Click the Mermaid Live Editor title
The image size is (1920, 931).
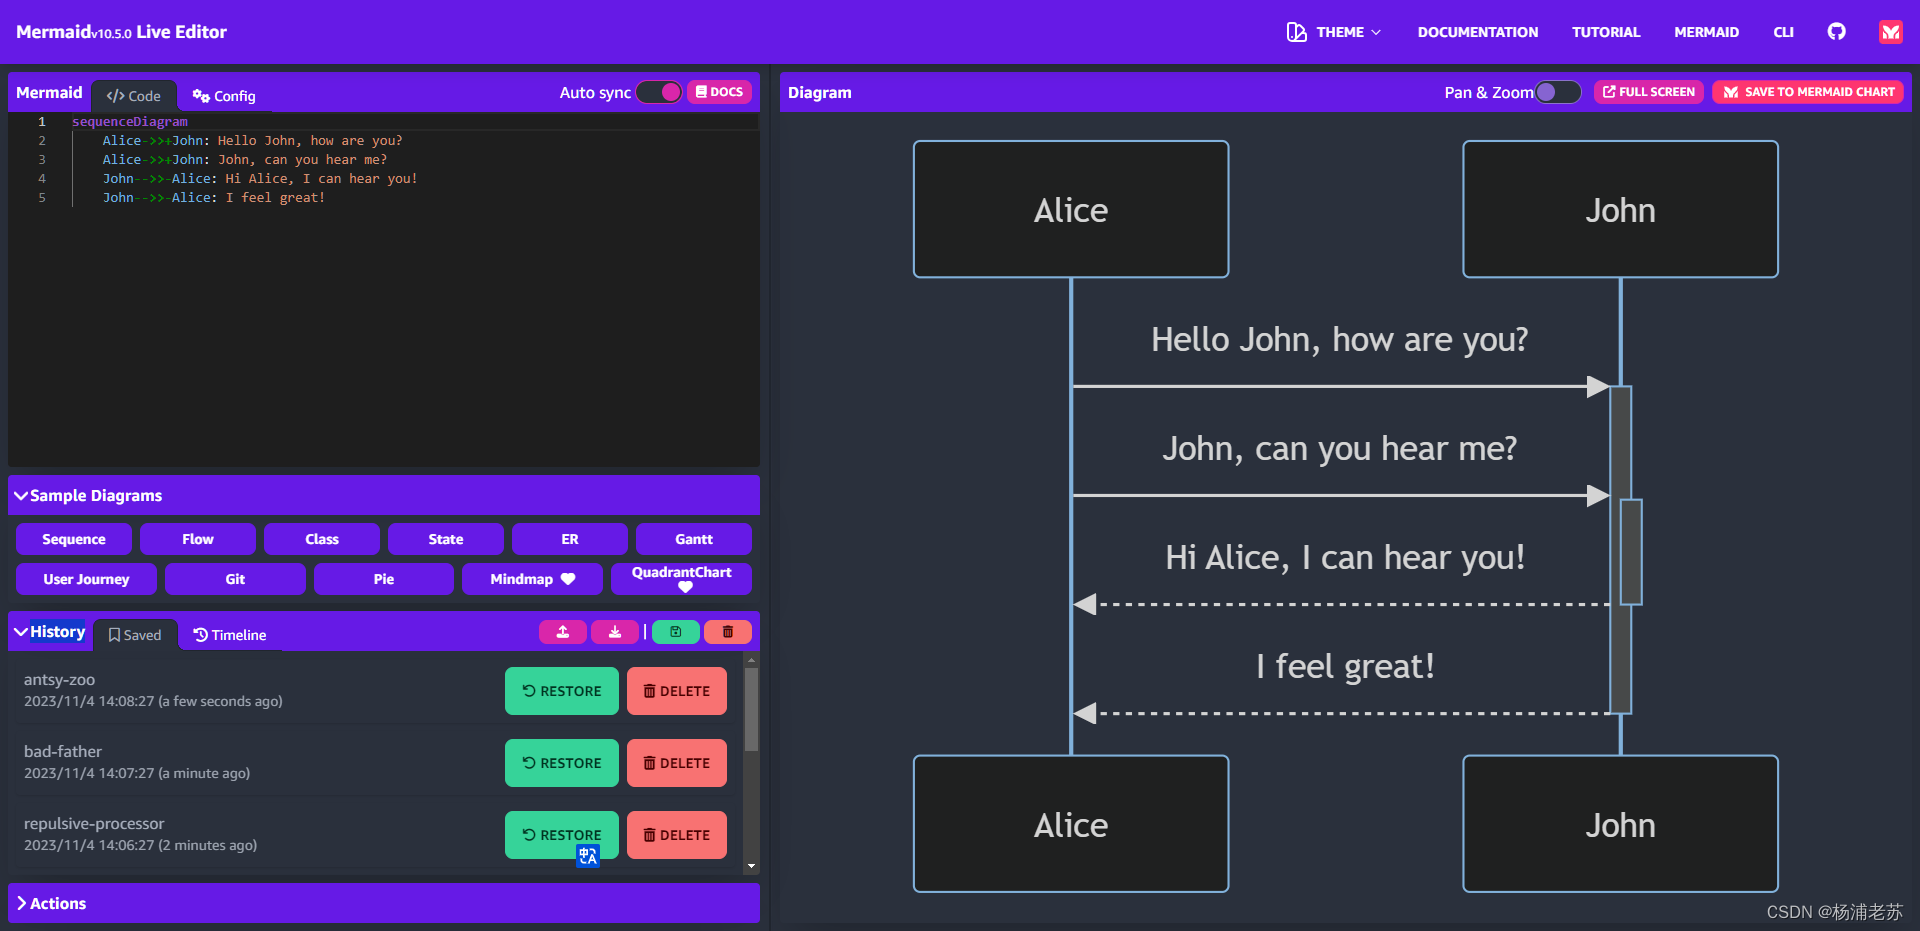[121, 32]
